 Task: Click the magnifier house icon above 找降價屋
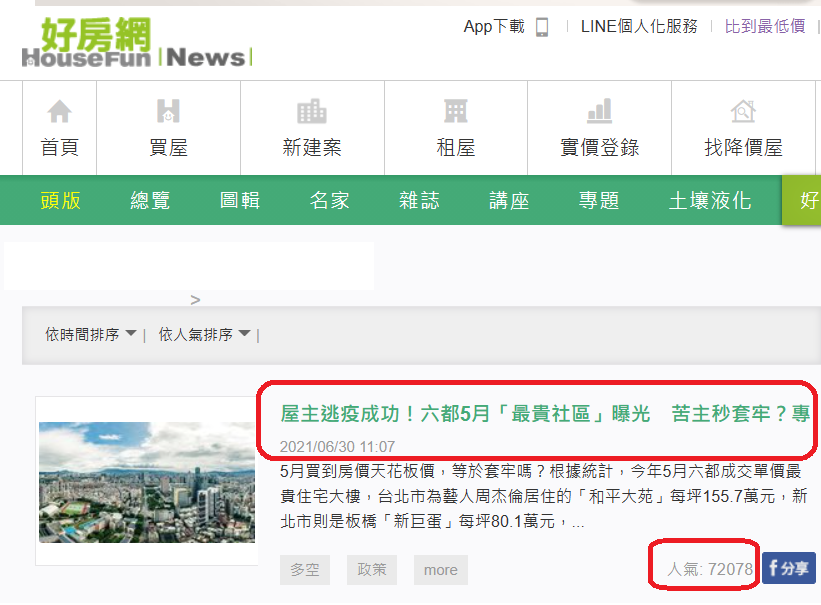pyautogui.click(x=743, y=111)
